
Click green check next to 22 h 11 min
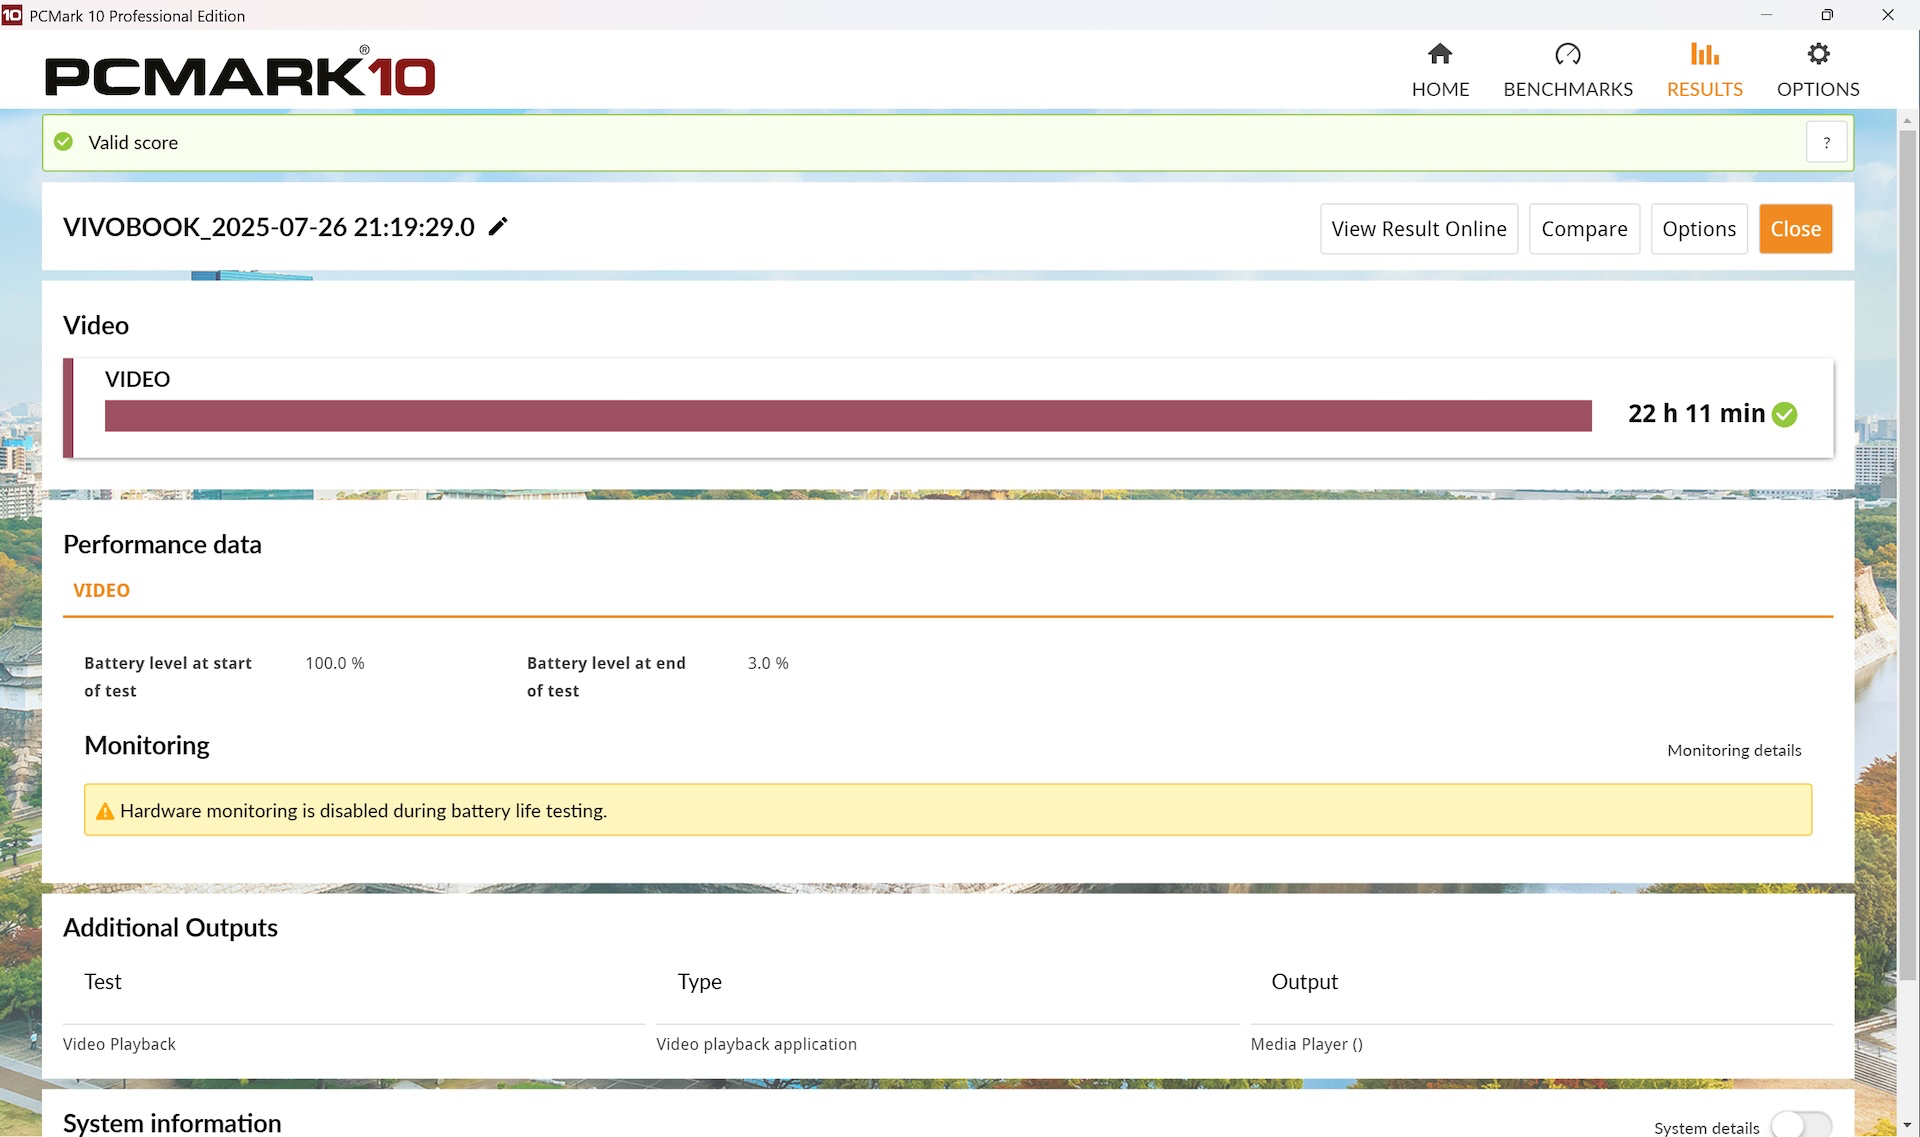(1784, 414)
